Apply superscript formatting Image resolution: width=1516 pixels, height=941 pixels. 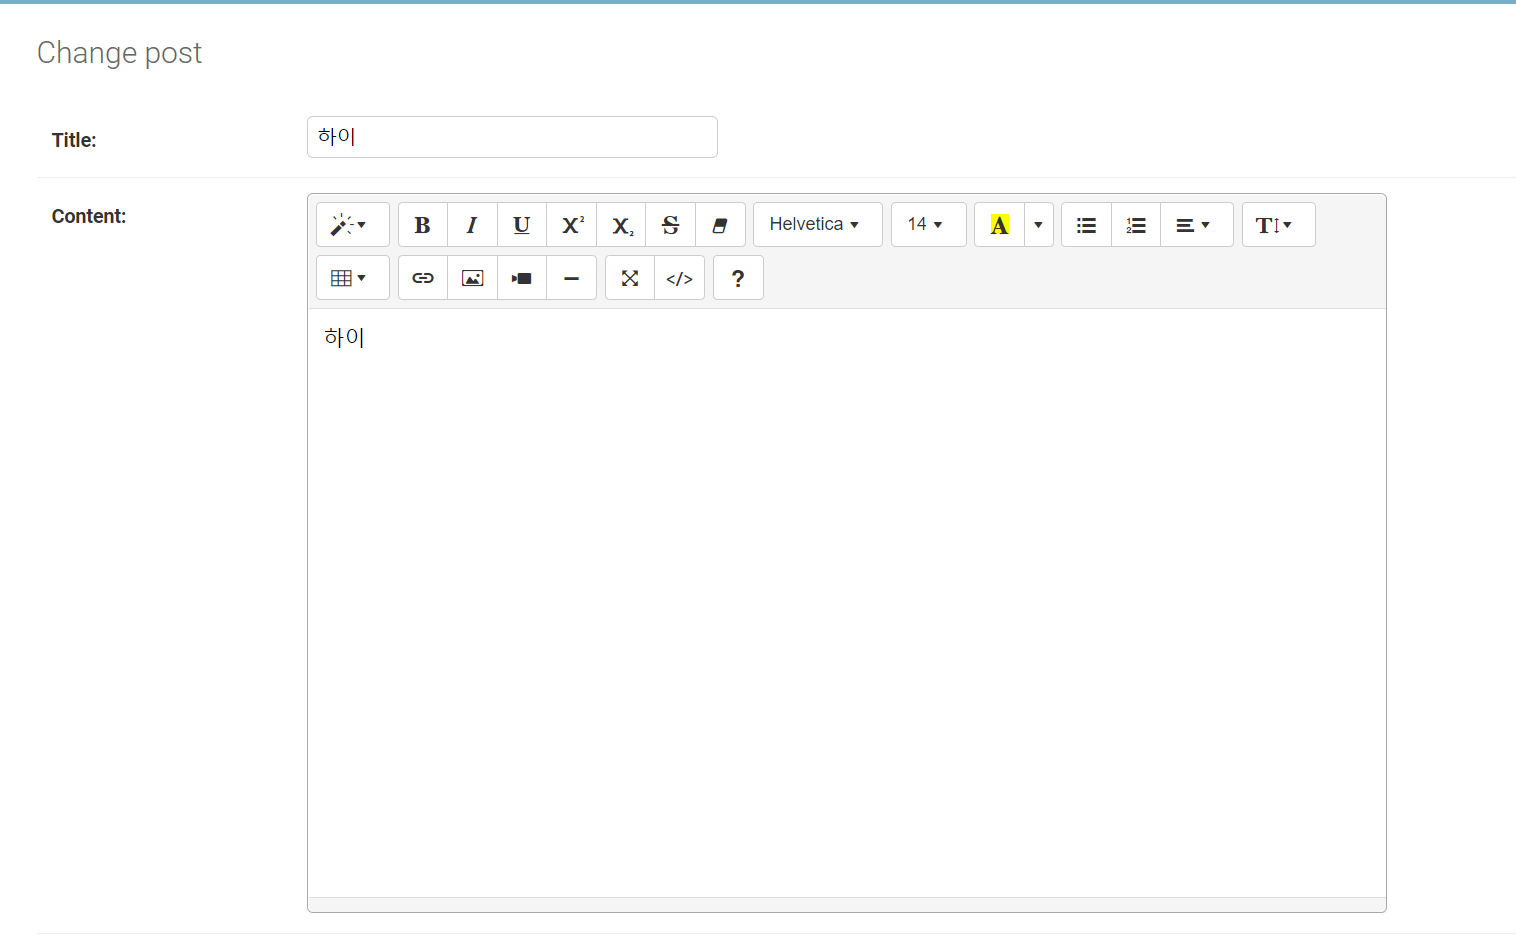click(x=572, y=224)
